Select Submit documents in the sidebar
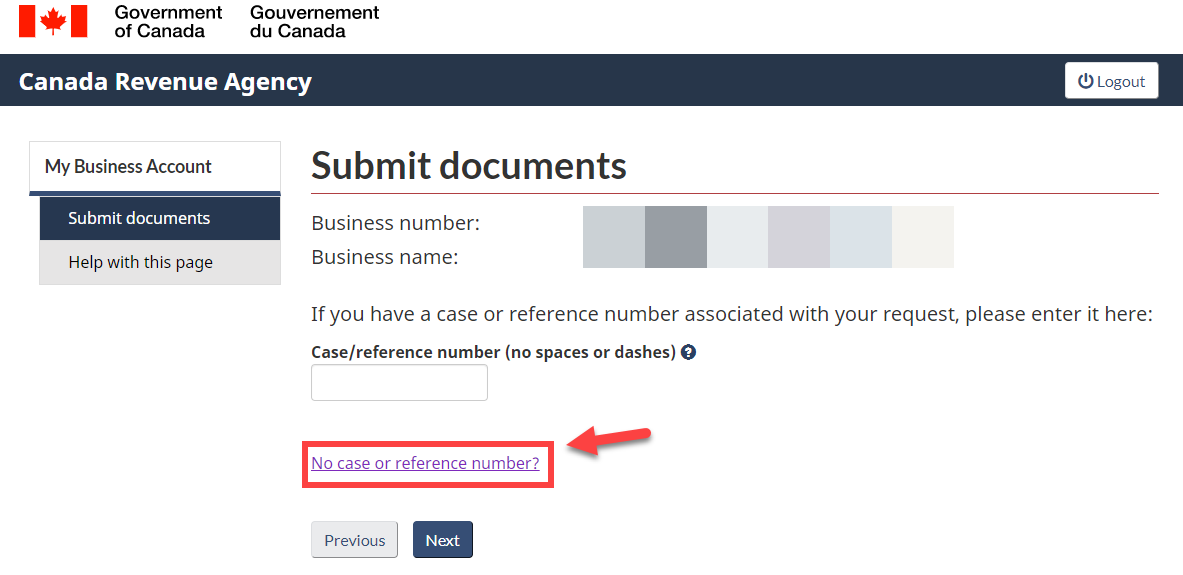Screen dimensions: 1183x575 tap(139, 218)
